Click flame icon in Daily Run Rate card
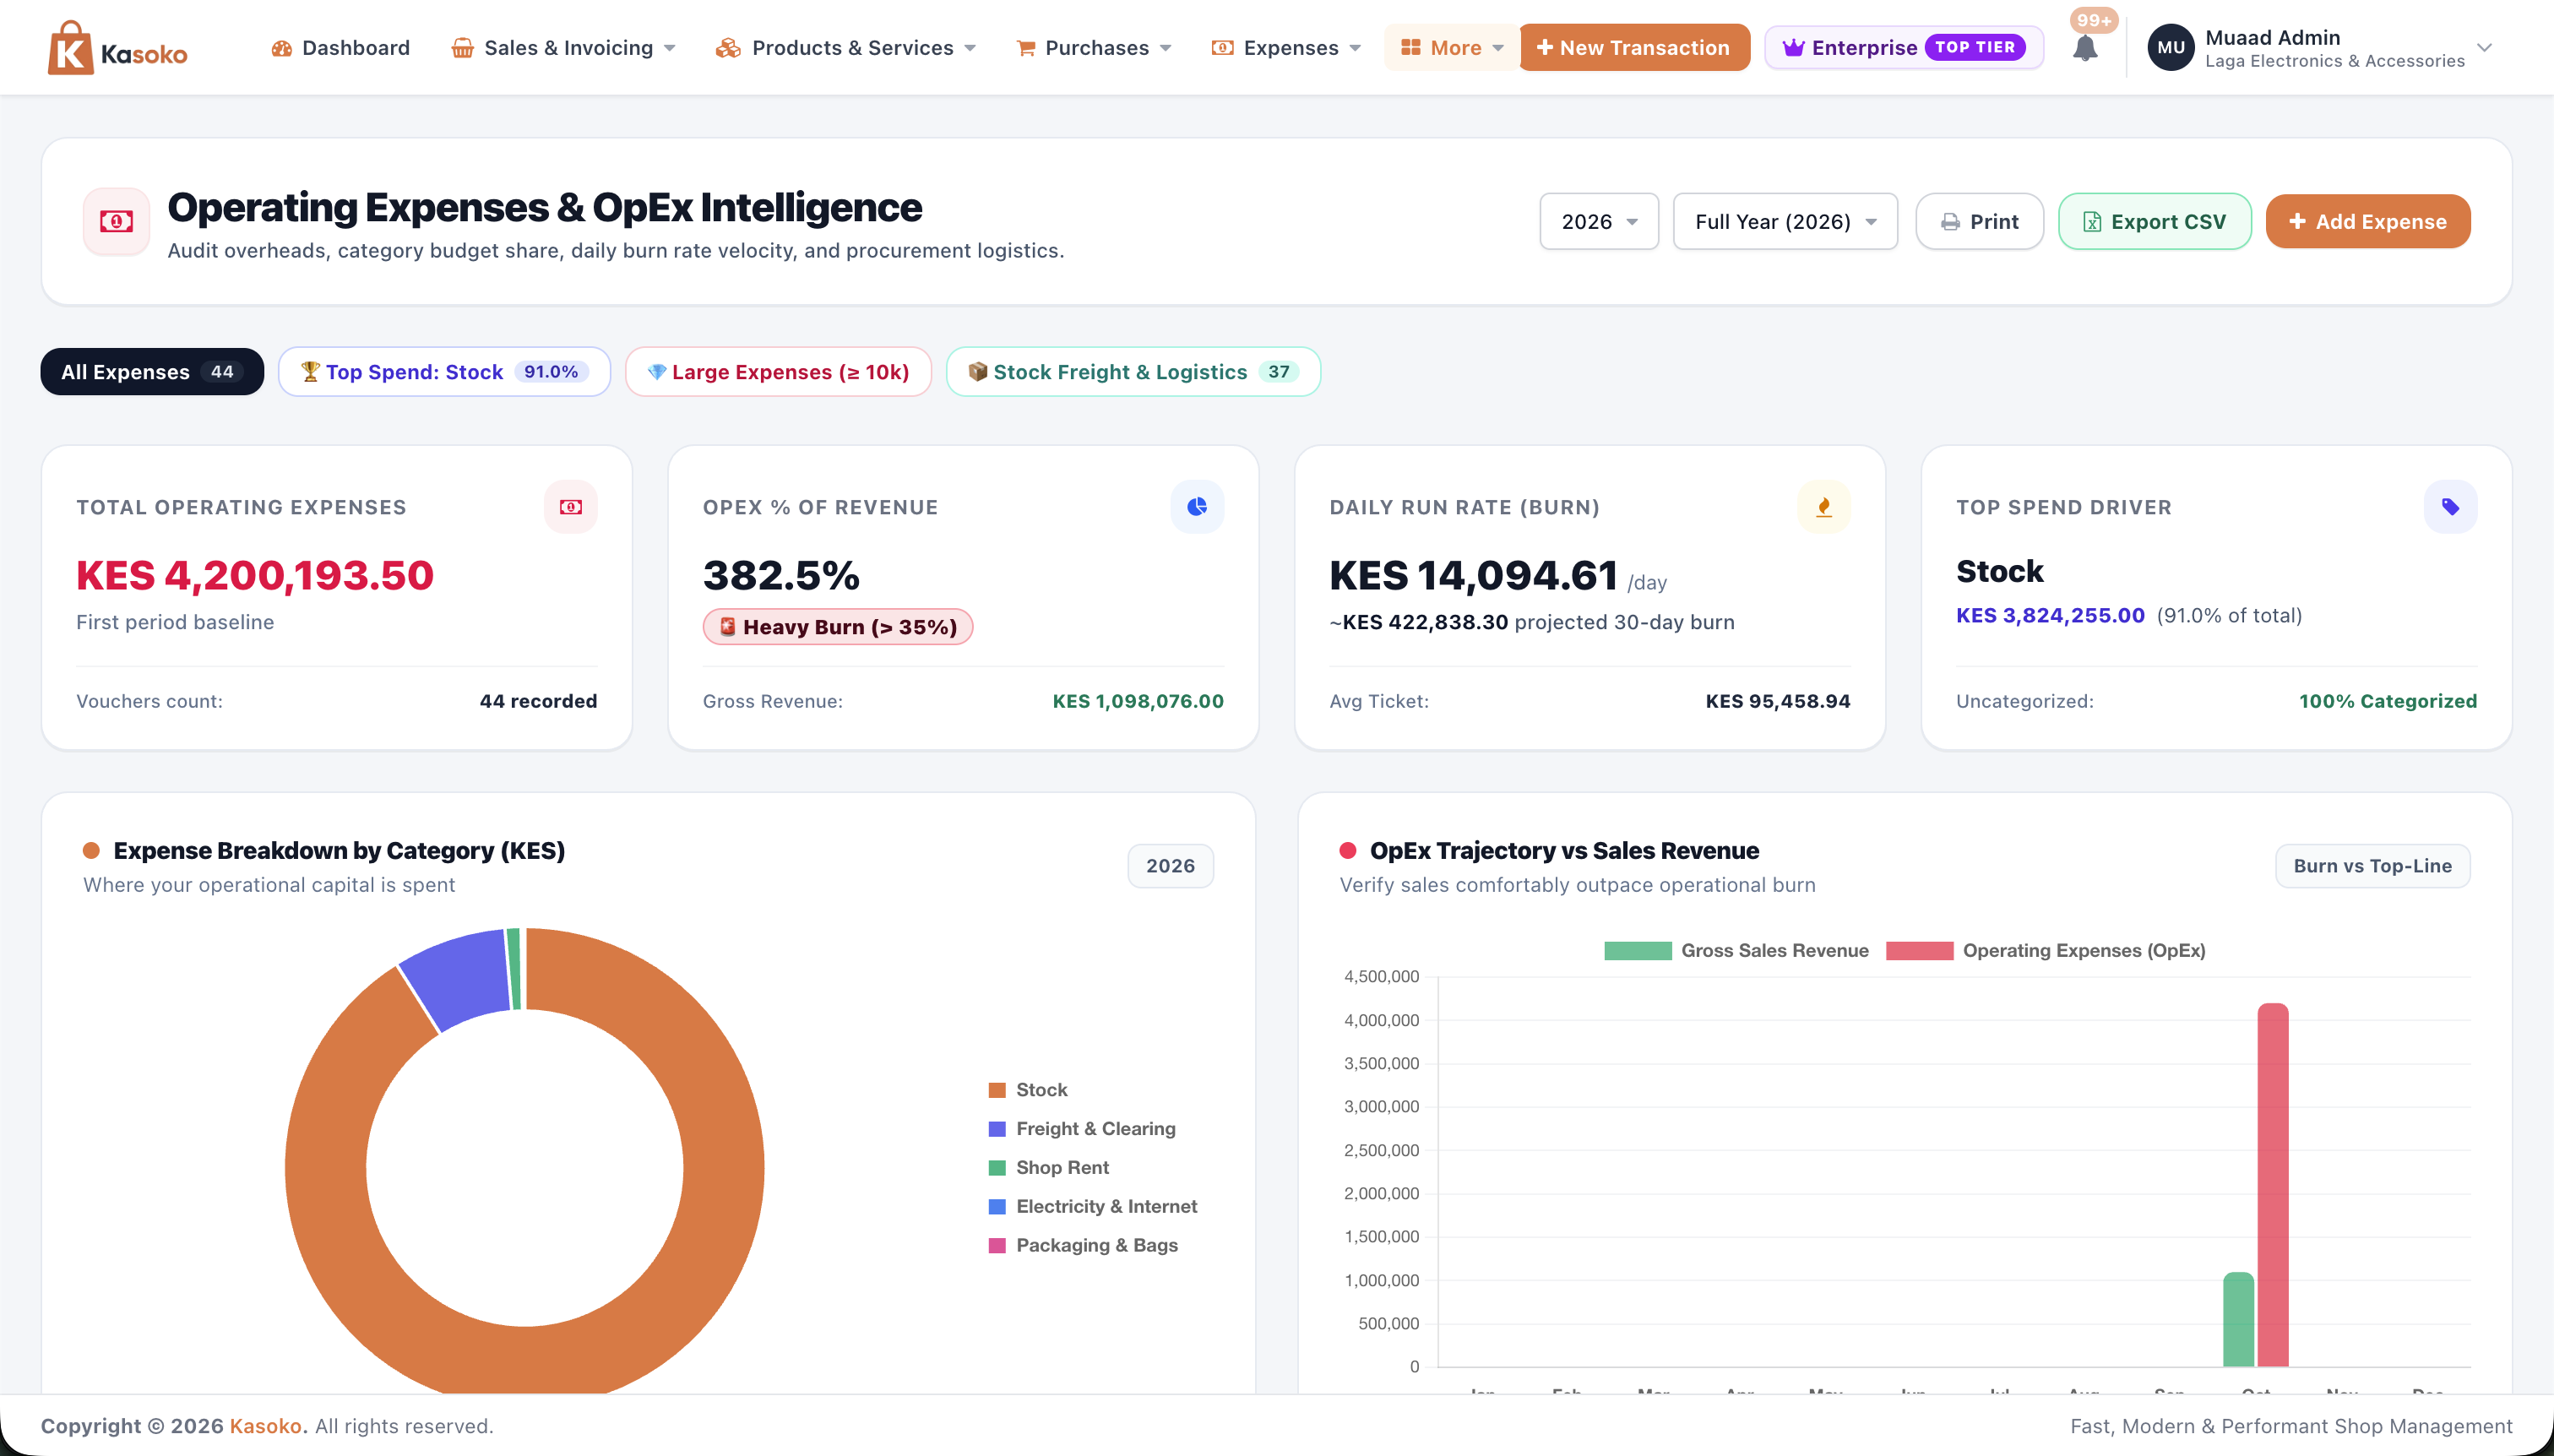The height and width of the screenshot is (1456, 2554). (x=1824, y=507)
